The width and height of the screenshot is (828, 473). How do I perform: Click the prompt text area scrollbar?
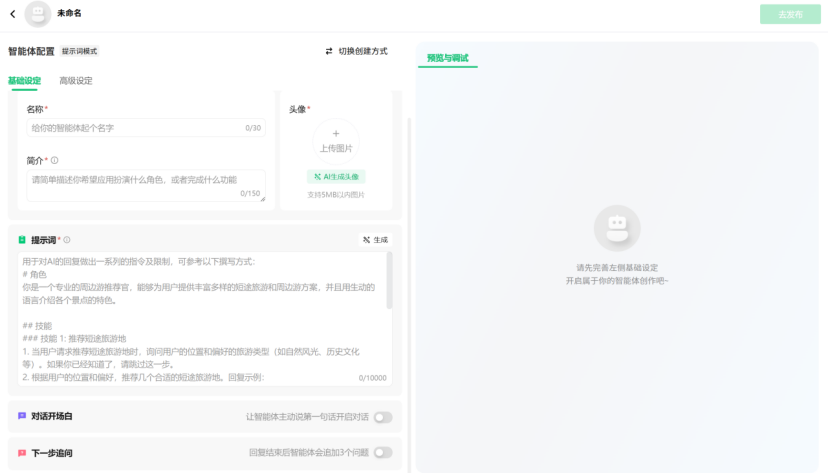click(x=389, y=285)
